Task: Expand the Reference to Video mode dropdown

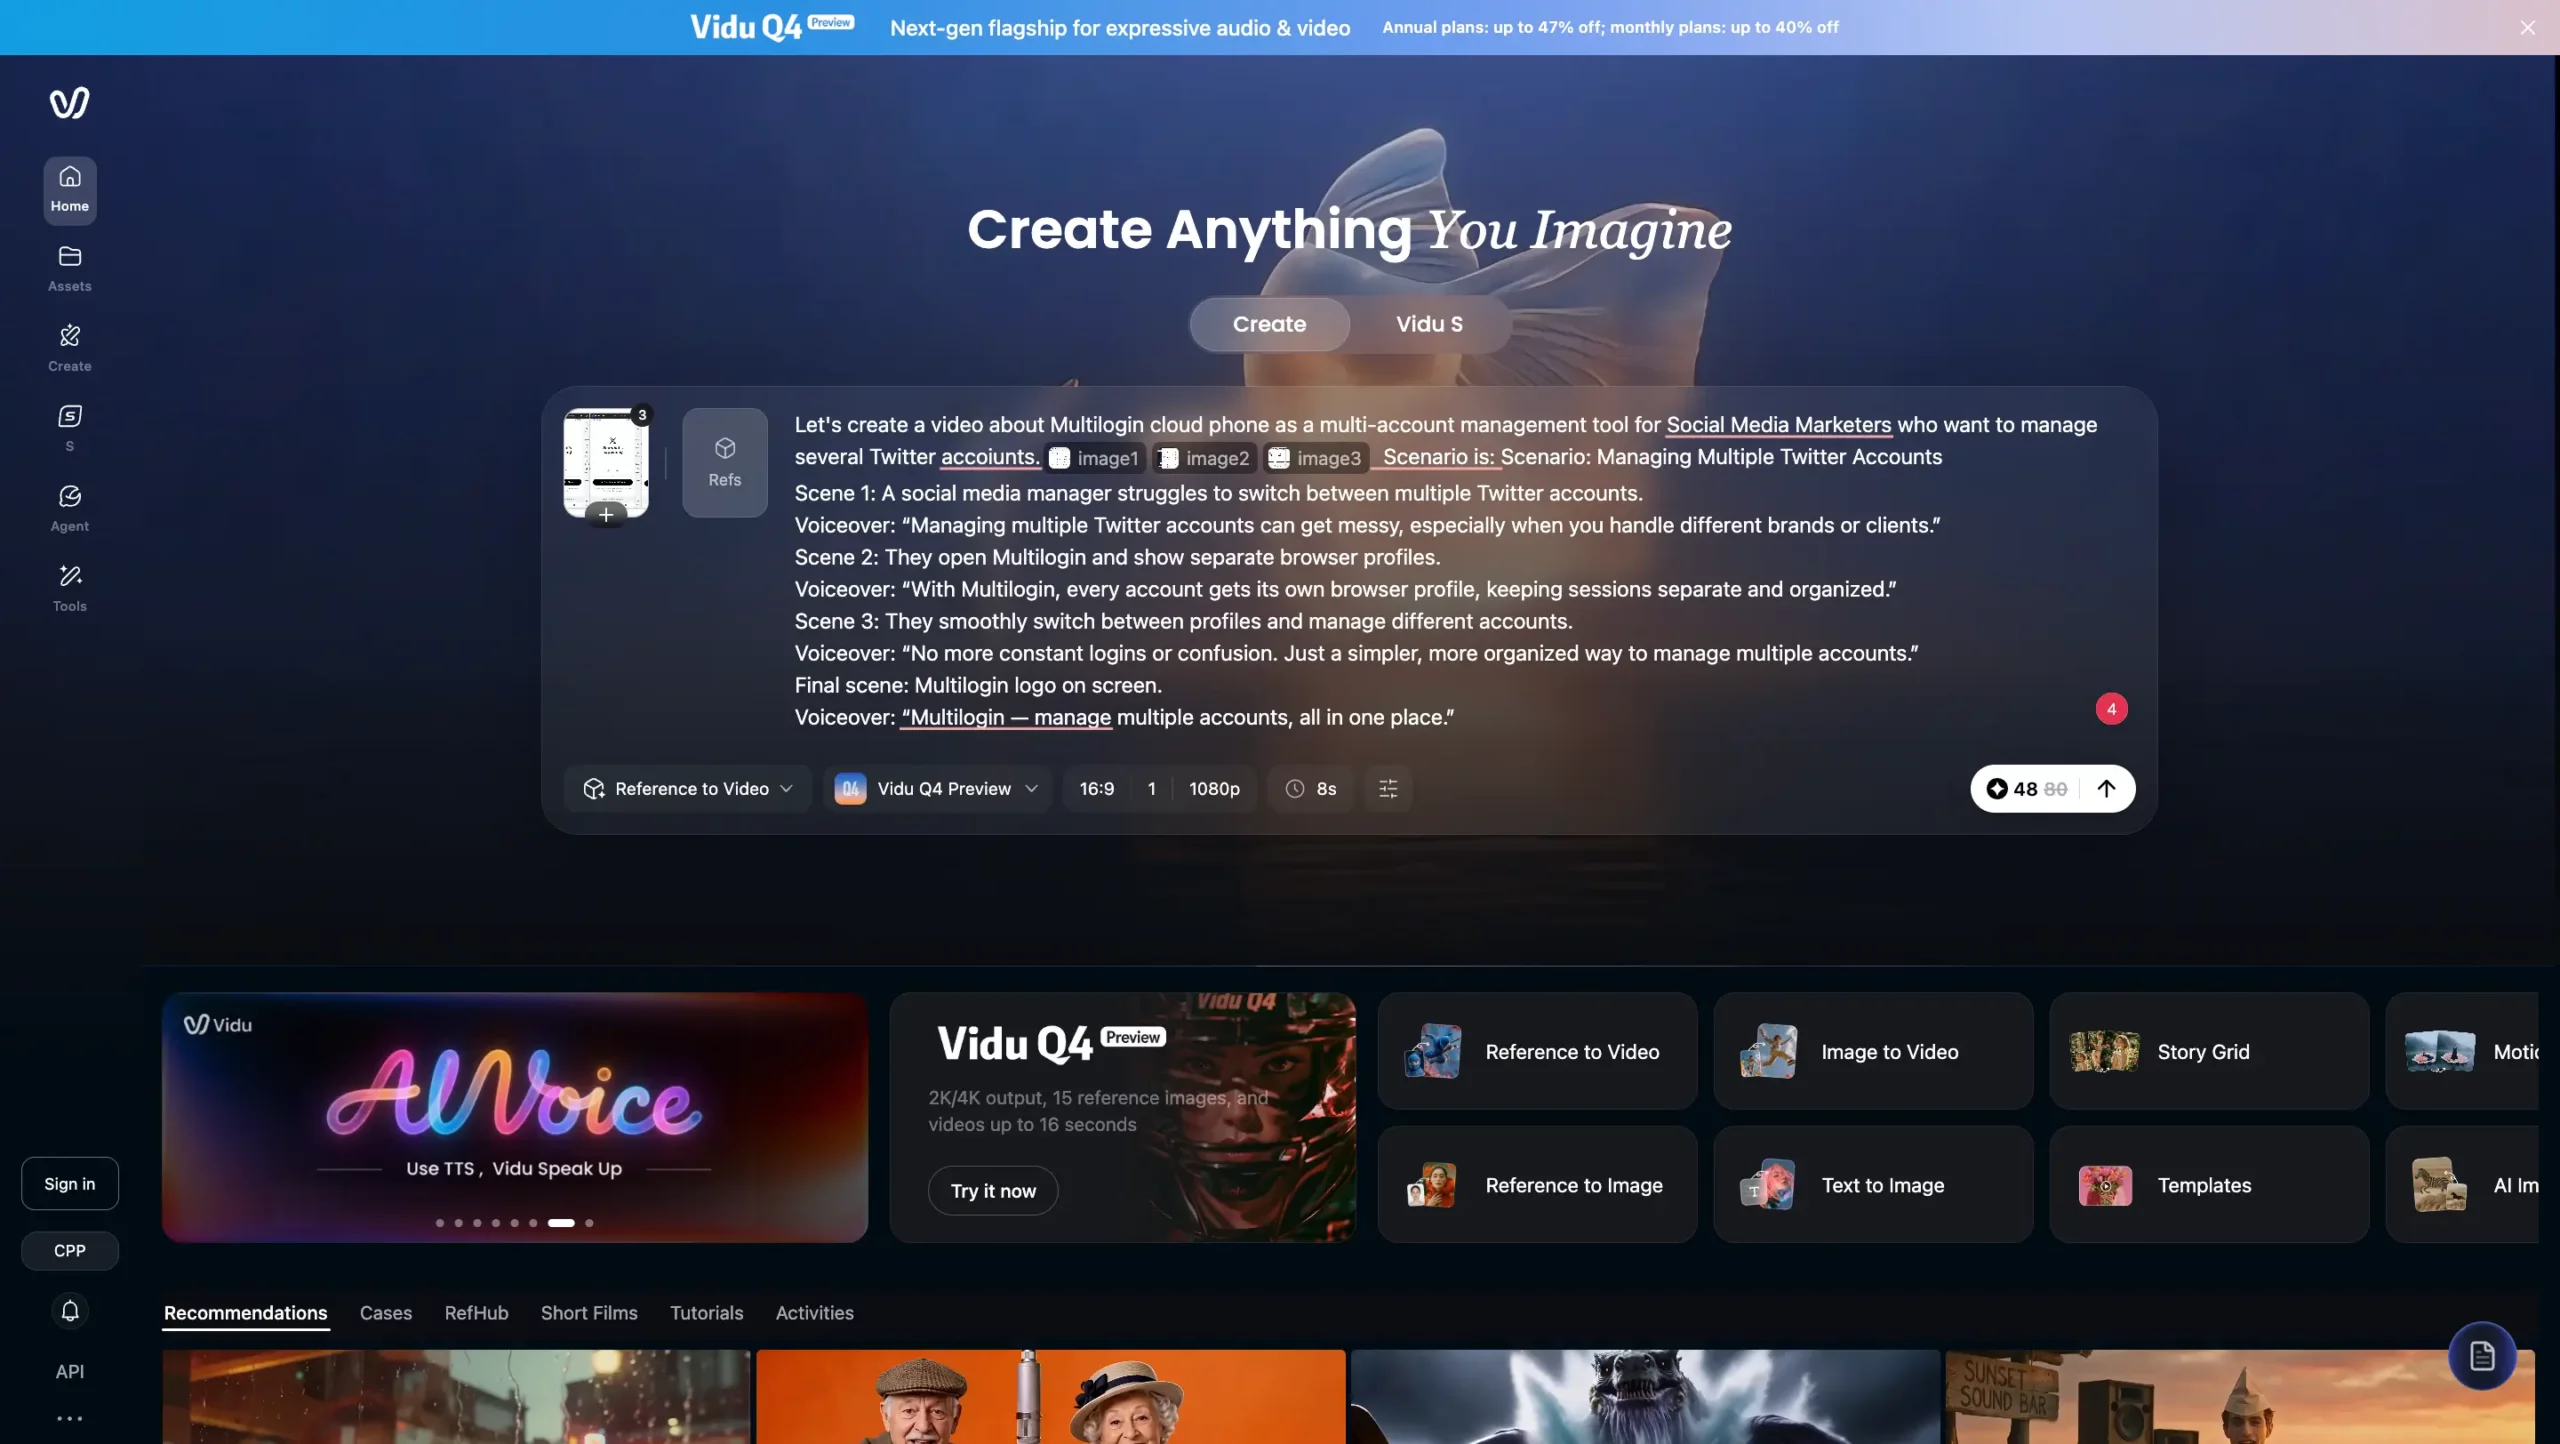Action: click(x=688, y=789)
